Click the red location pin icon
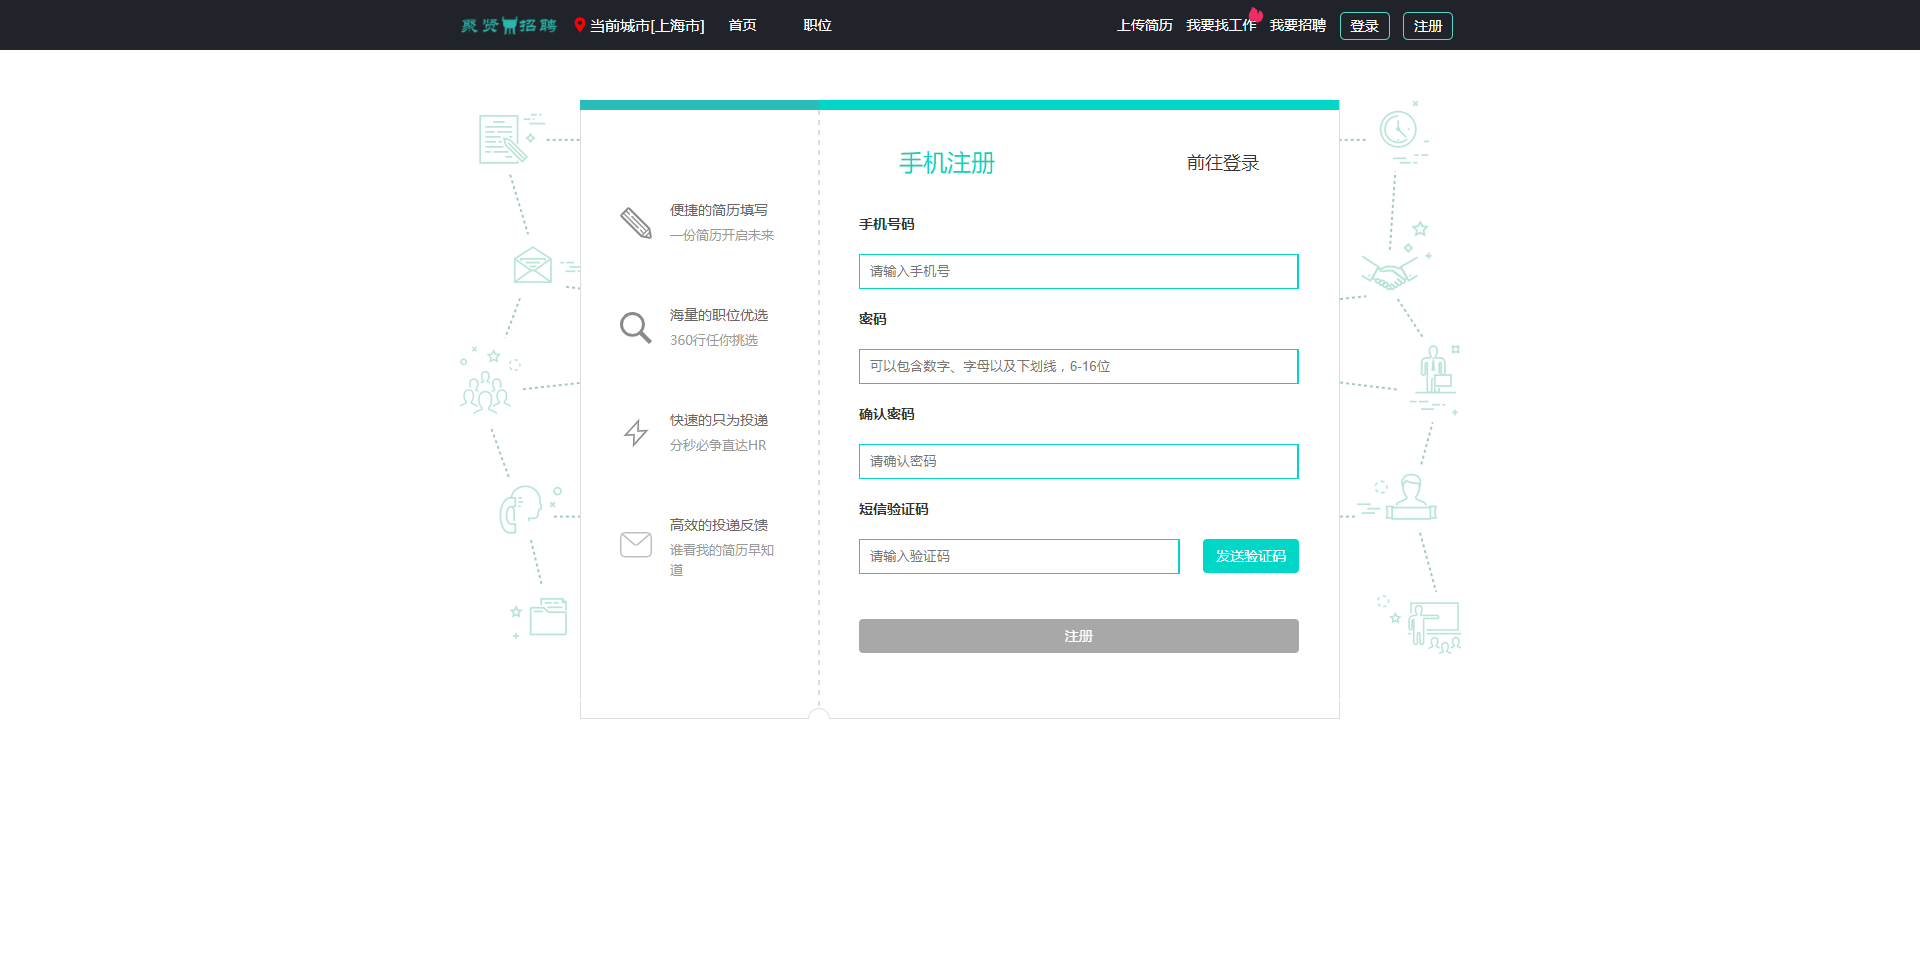1920x969 pixels. click(580, 25)
